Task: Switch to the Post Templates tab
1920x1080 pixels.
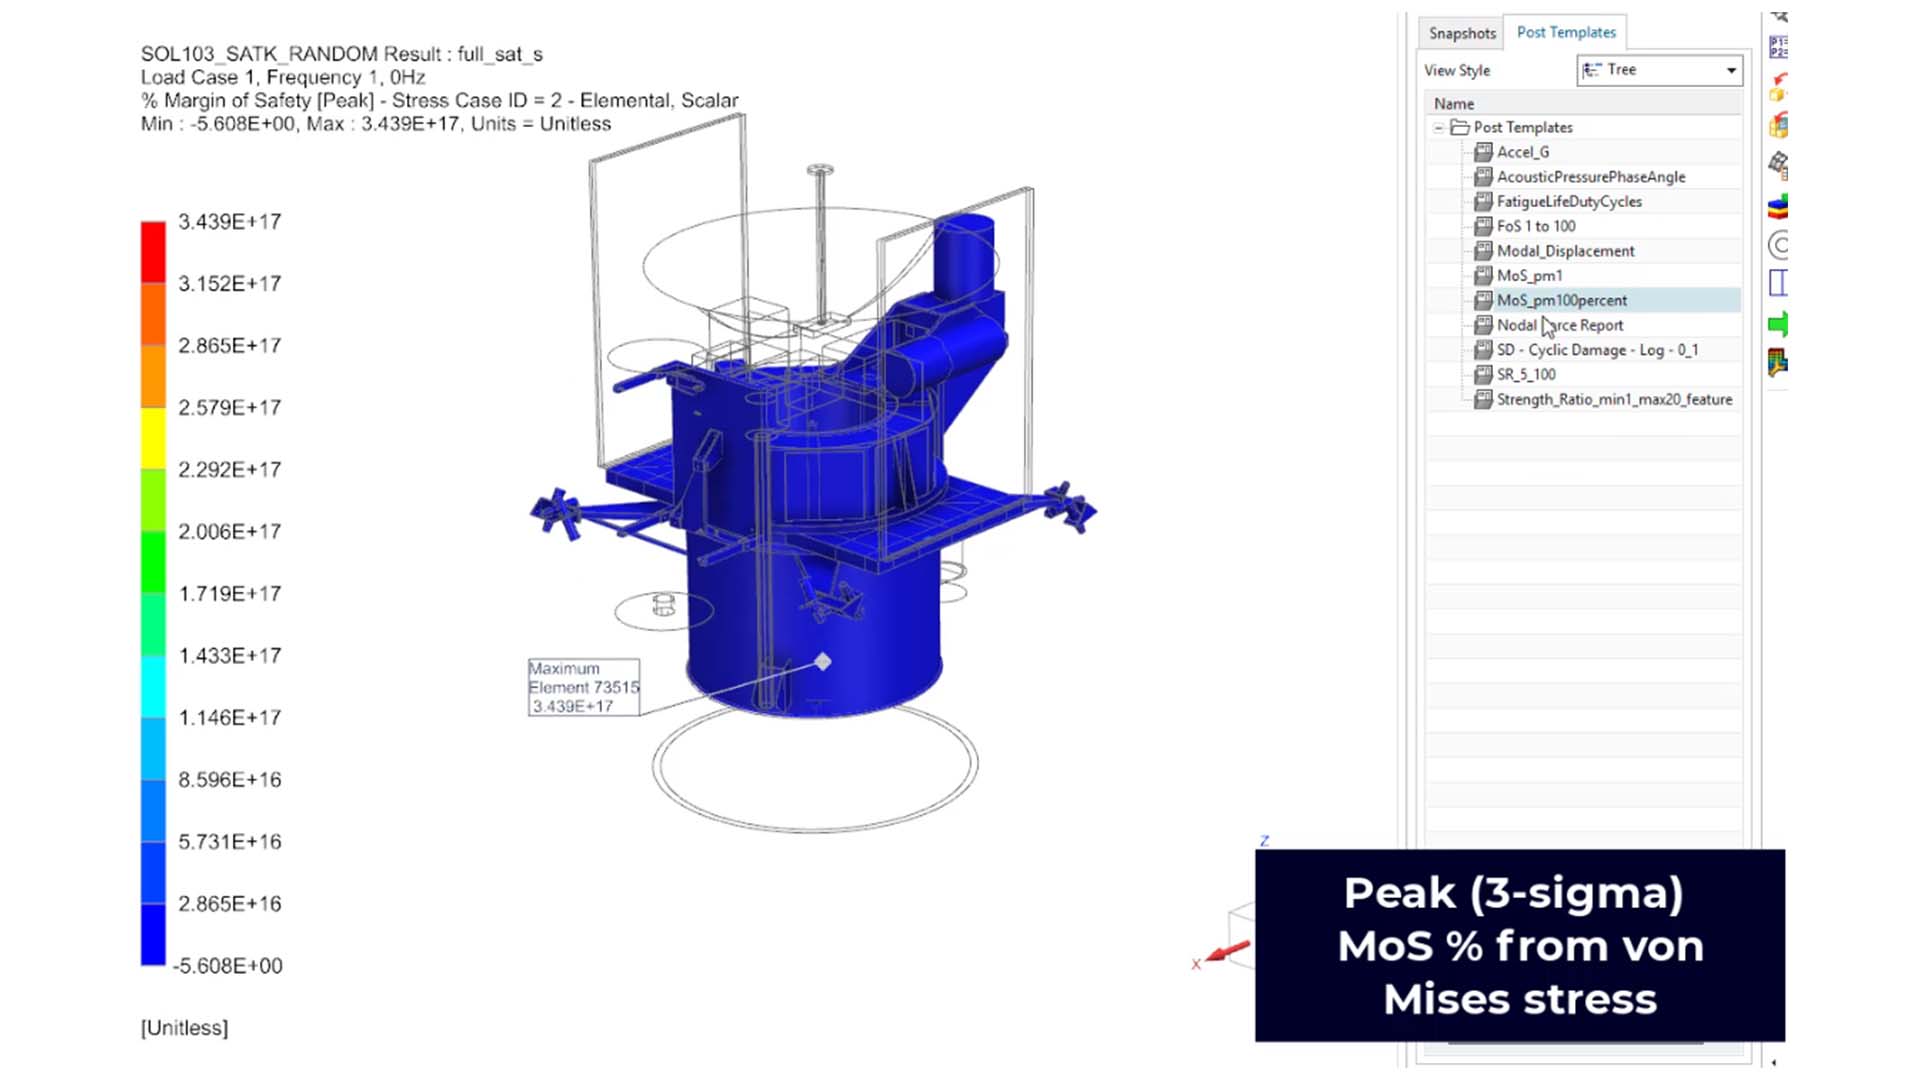Action: (1565, 32)
